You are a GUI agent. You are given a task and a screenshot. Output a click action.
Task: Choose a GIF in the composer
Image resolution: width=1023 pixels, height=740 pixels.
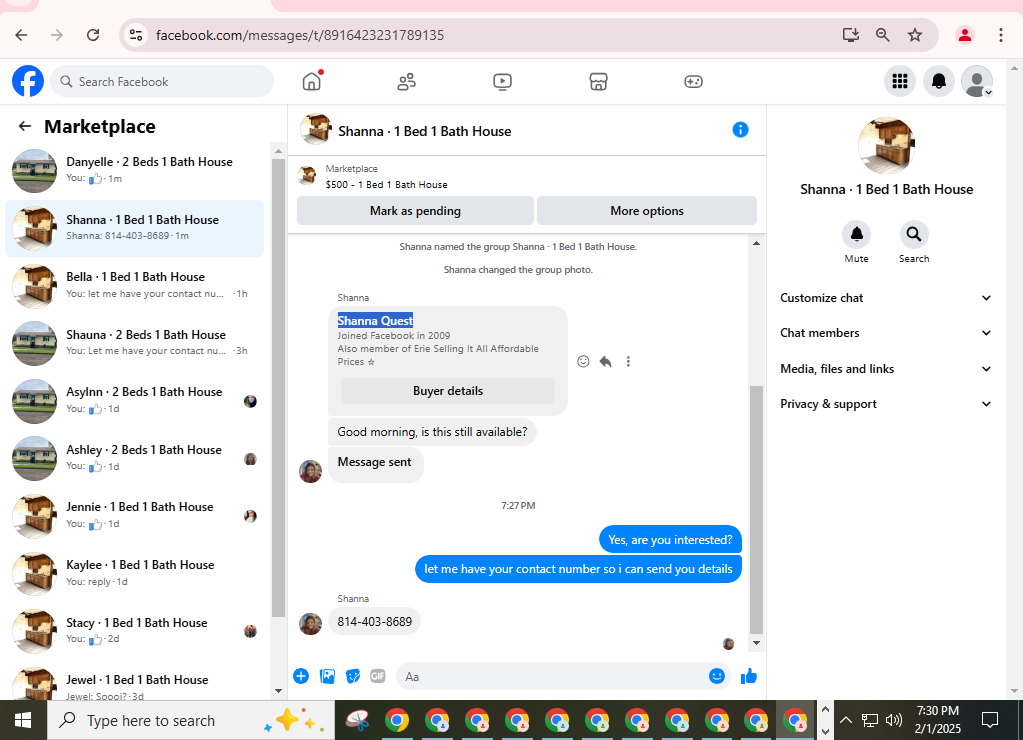point(378,676)
